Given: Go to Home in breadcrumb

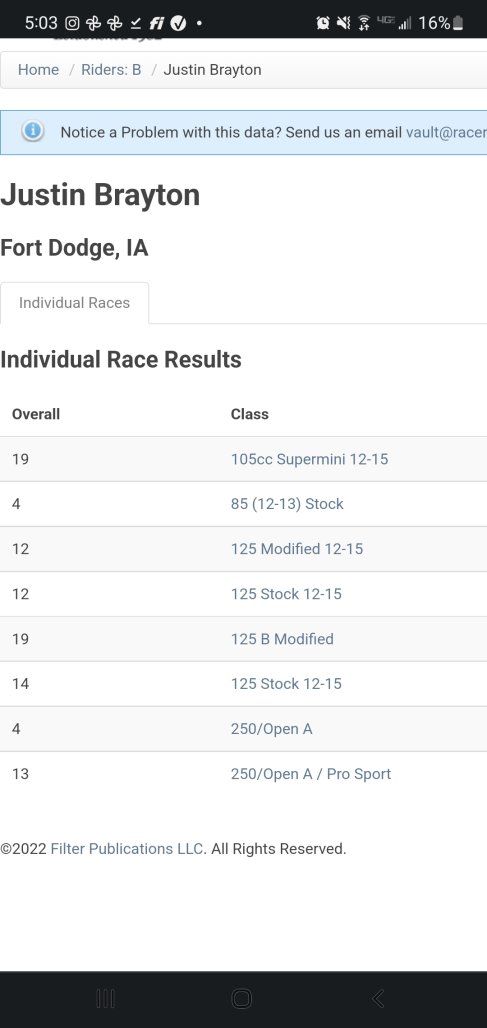Looking at the screenshot, I should pyautogui.click(x=38, y=70).
